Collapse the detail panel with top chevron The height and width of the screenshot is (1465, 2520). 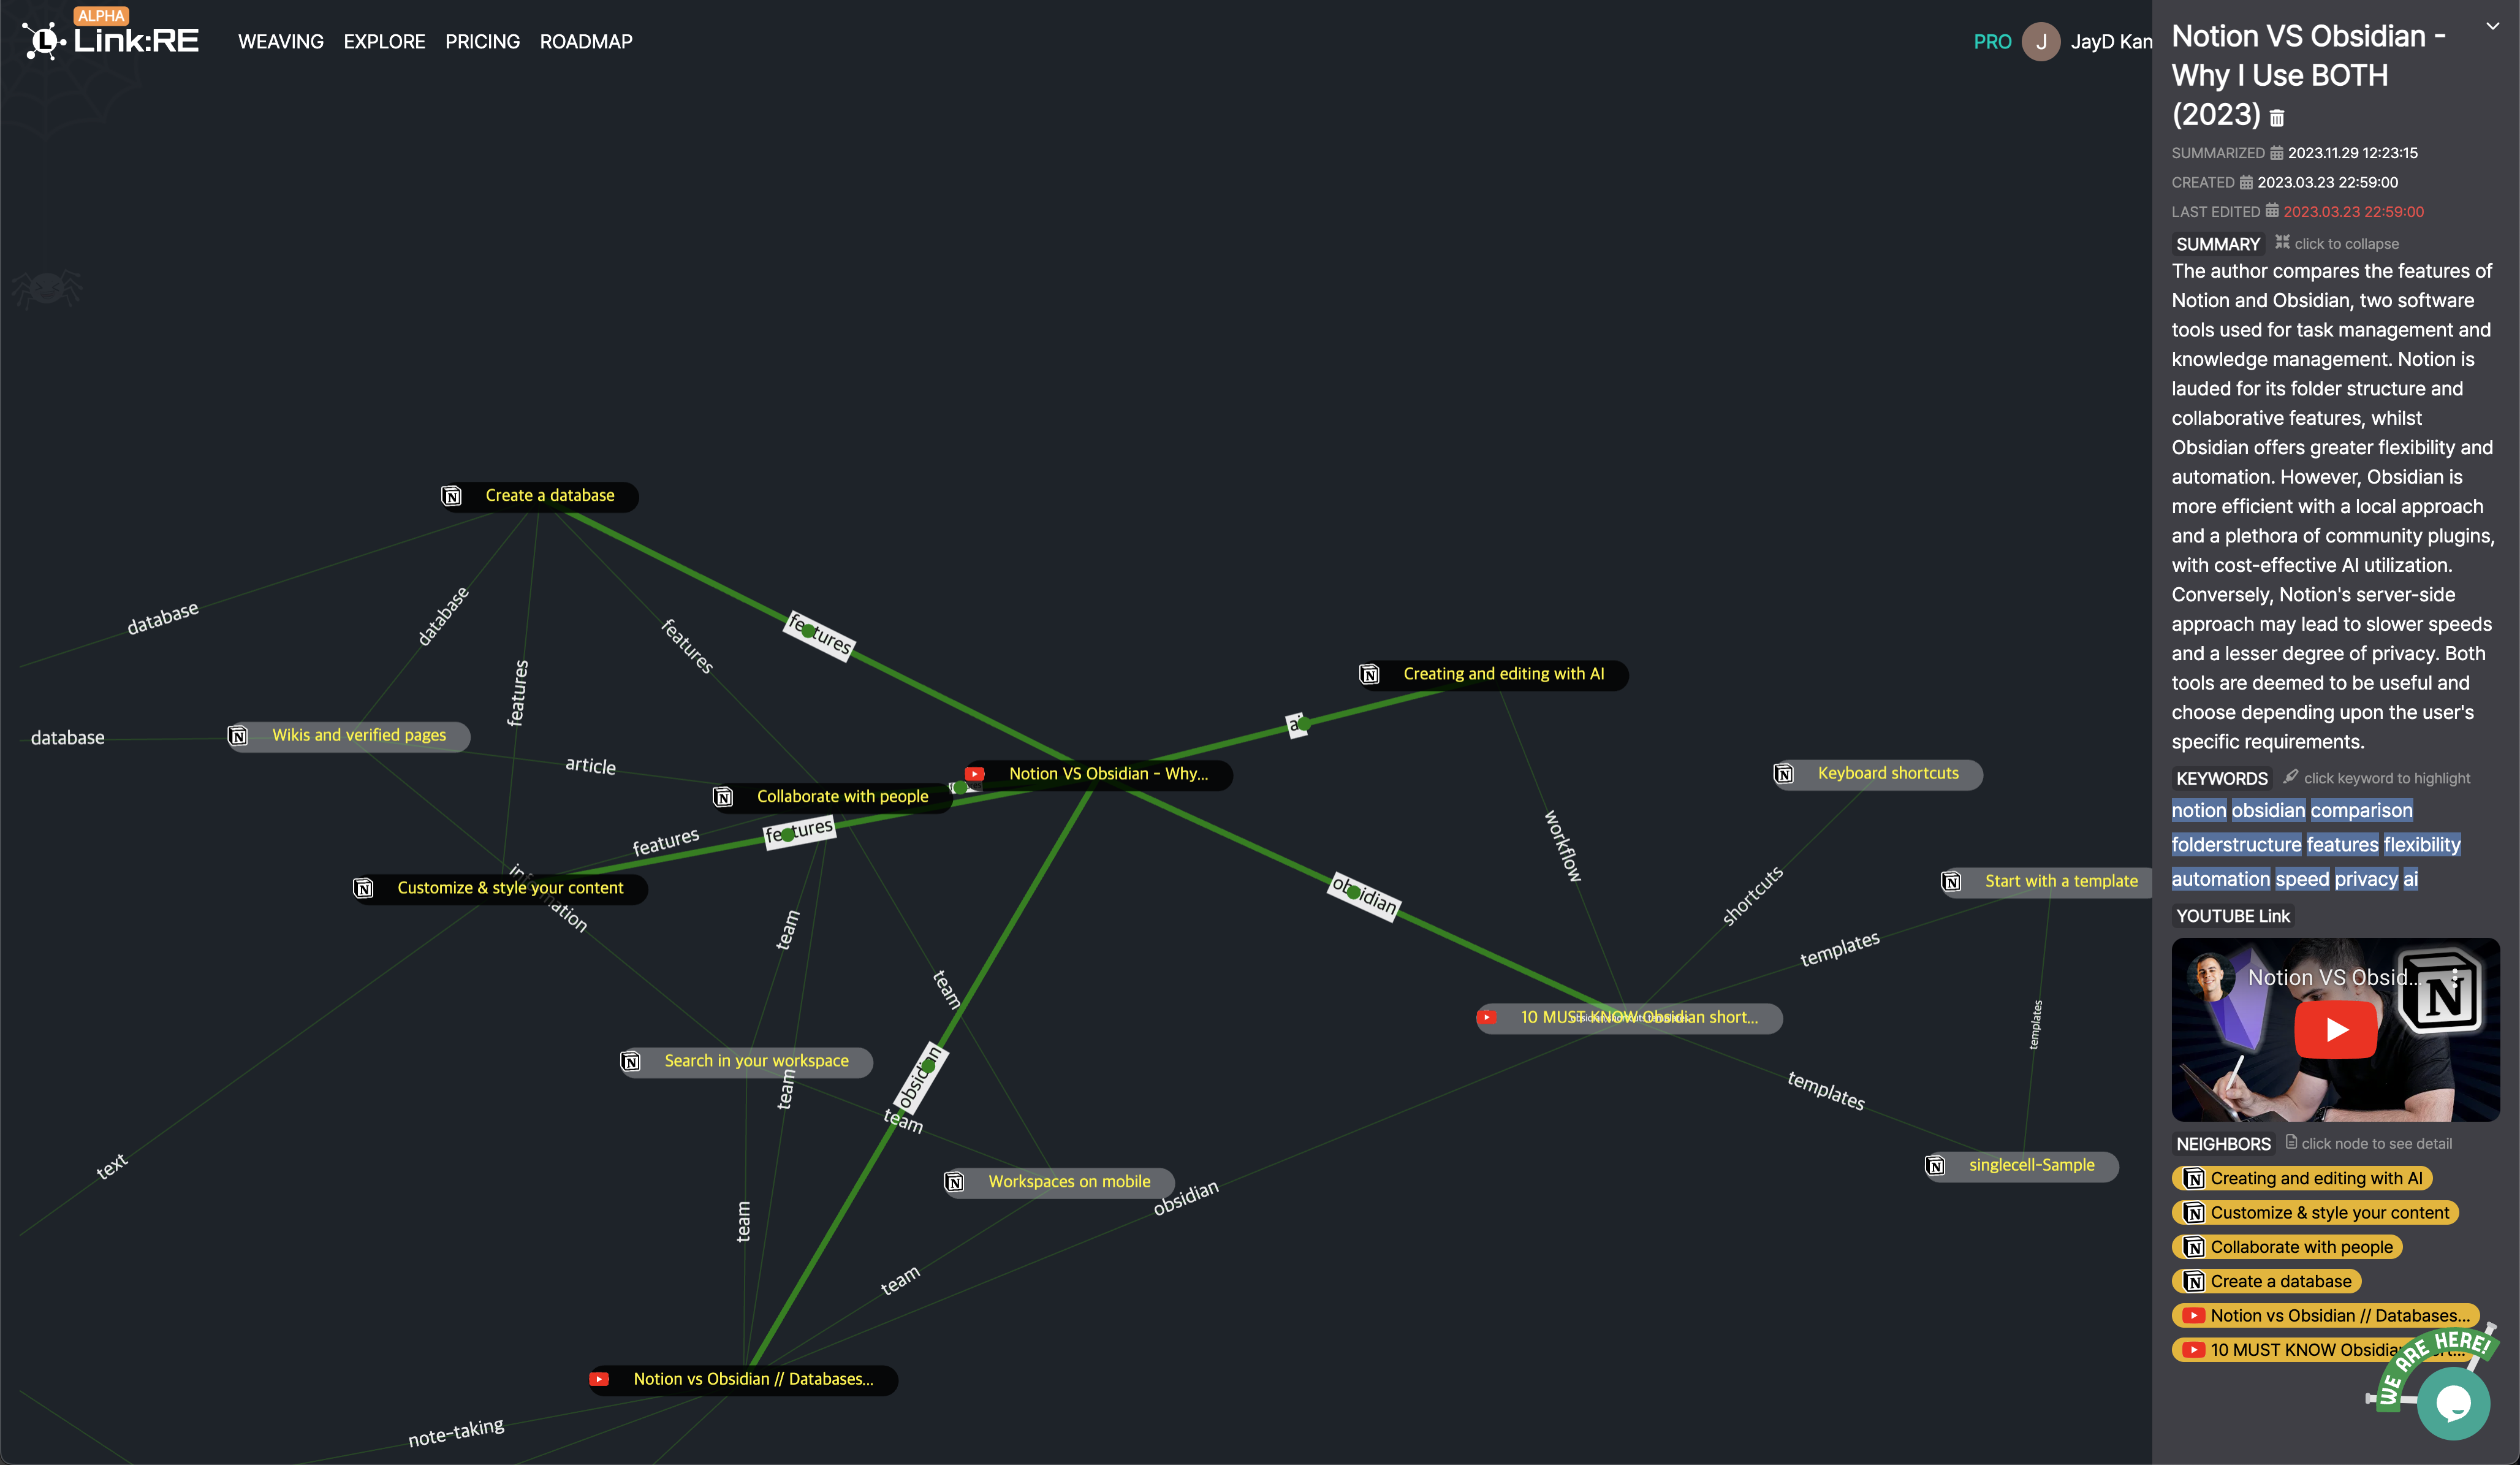point(2492,27)
